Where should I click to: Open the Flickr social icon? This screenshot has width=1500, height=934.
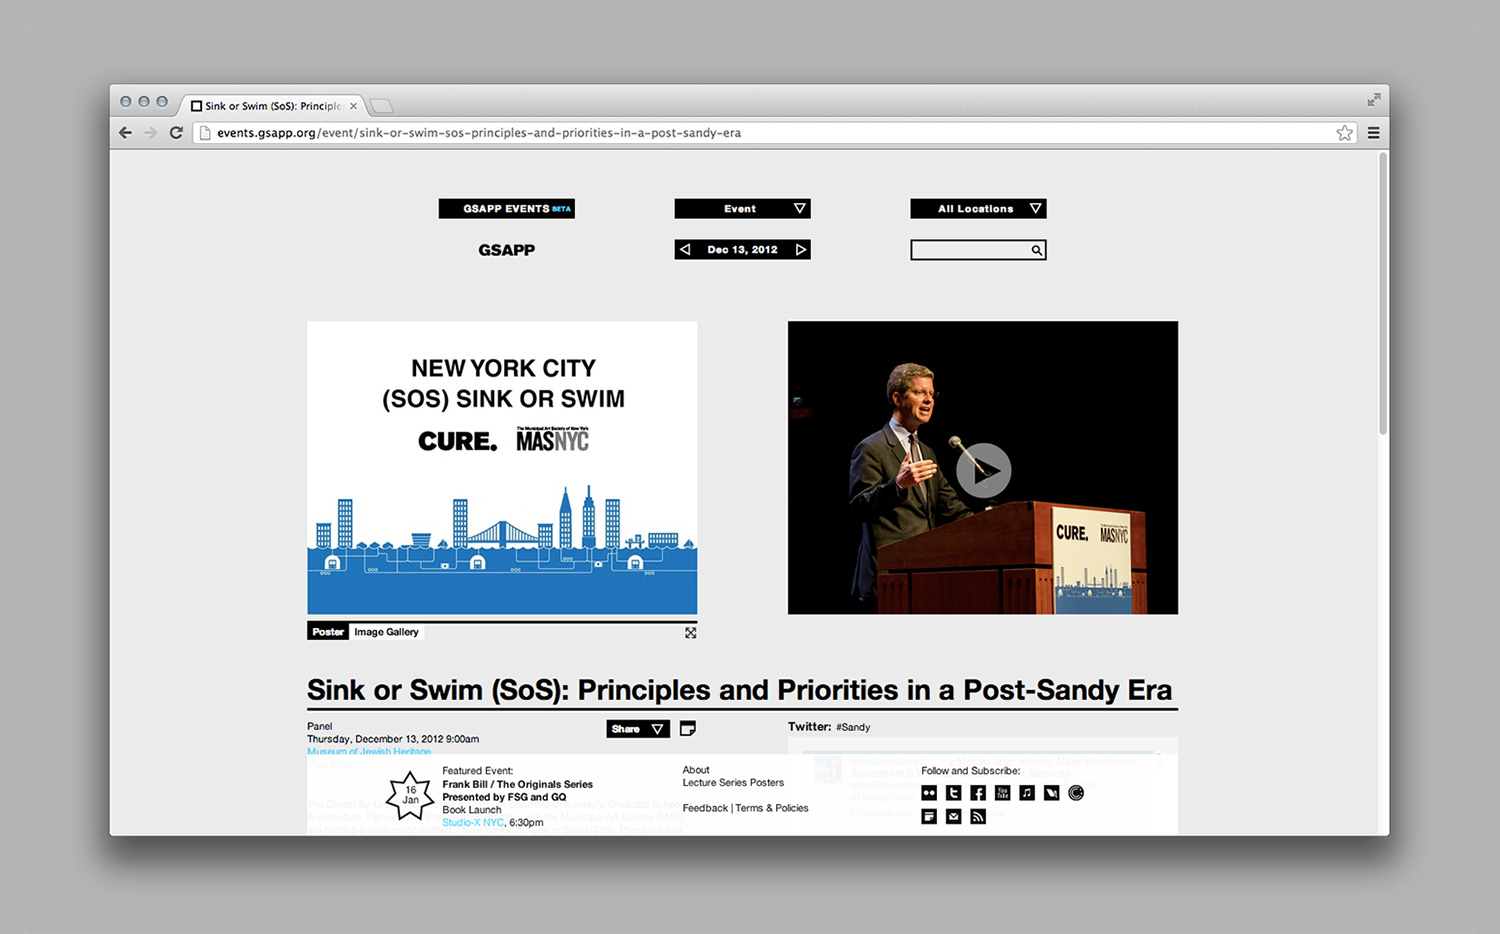pyautogui.click(x=929, y=793)
